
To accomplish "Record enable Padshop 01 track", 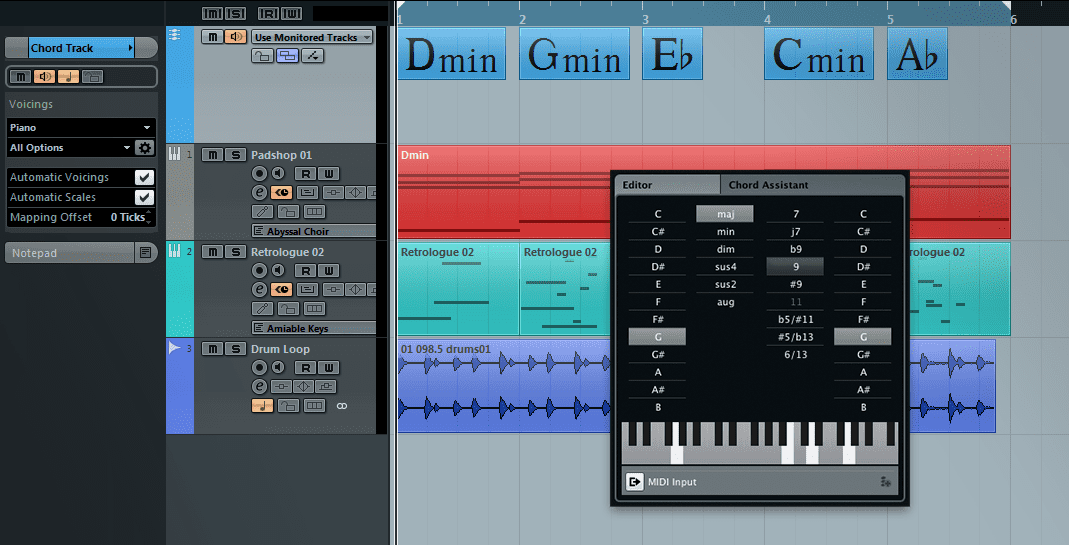I will pos(259,174).
